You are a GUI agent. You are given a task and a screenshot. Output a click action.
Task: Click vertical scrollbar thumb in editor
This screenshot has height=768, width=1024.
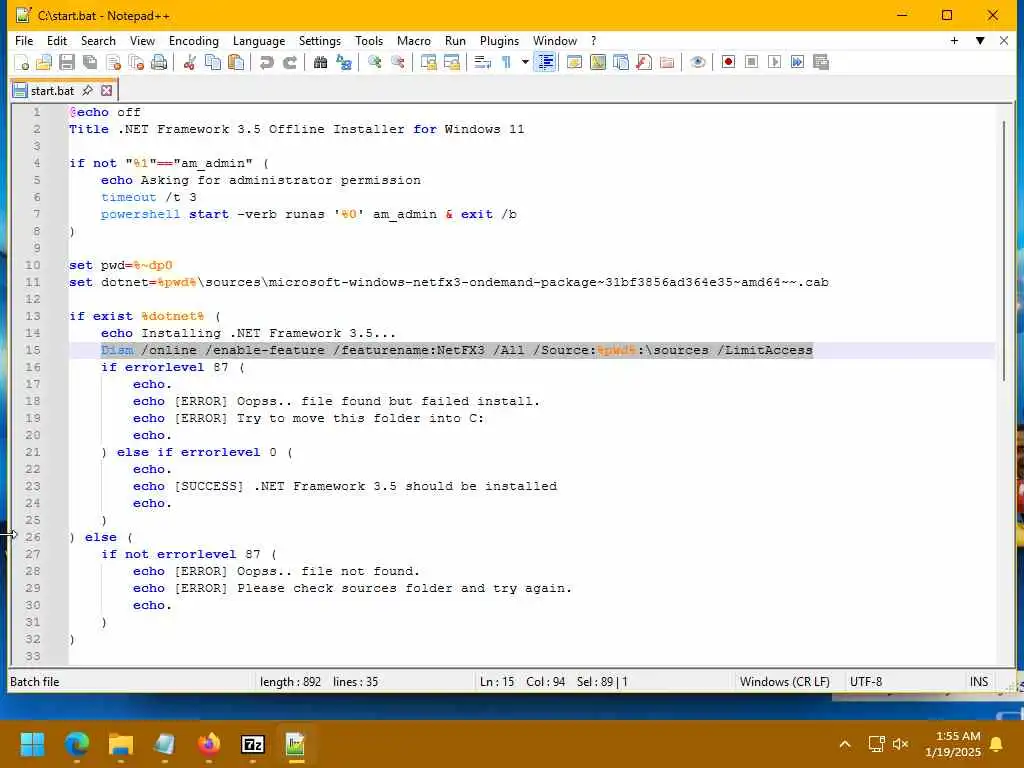click(1006, 251)
